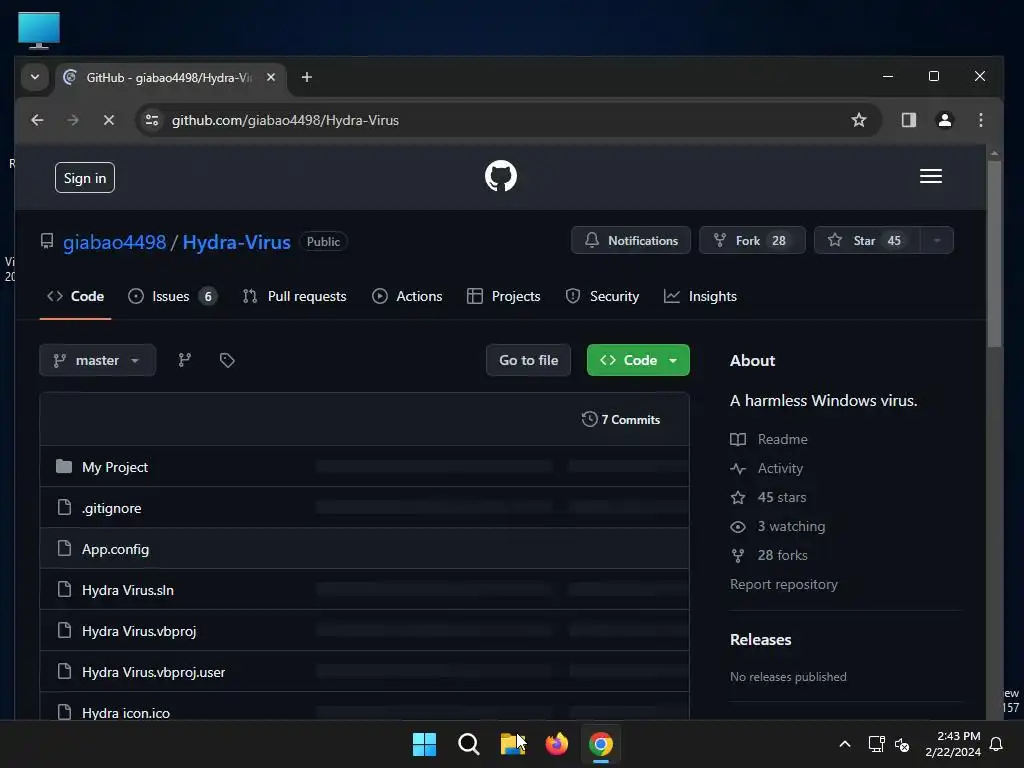Screen dimensions: 1024x768
Task: Expand the Star lists dropdown arrow
Action: tap(937, 240)
